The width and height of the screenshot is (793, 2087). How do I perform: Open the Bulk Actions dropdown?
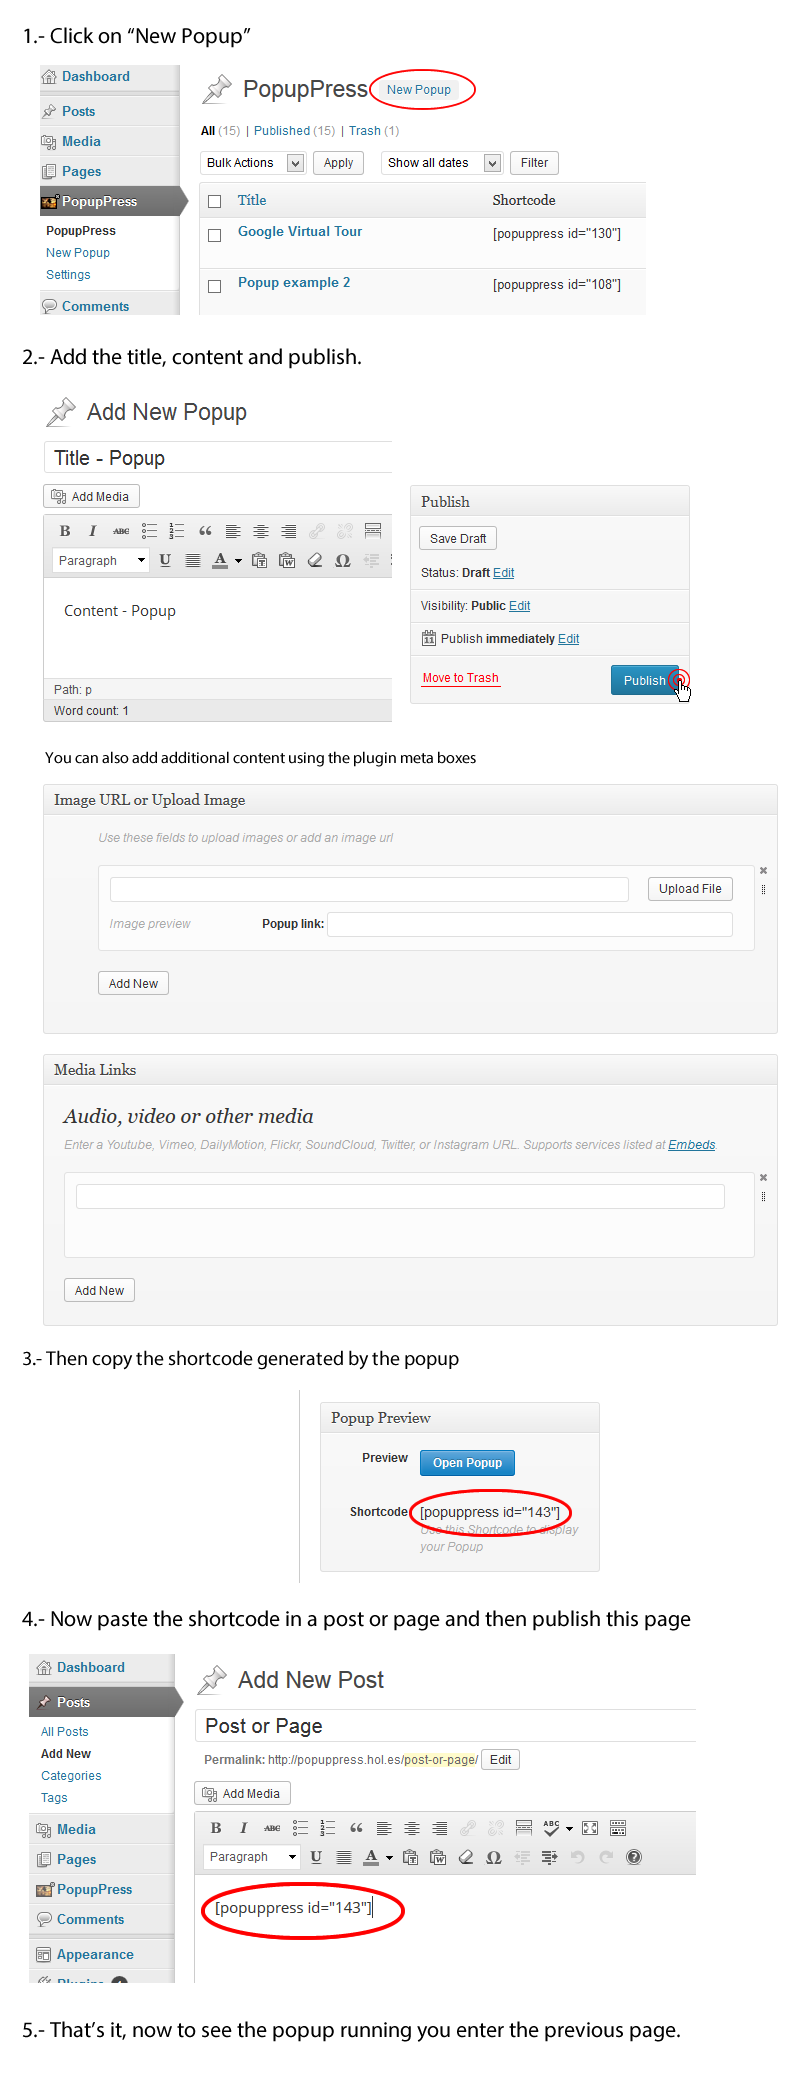point(254,163)
